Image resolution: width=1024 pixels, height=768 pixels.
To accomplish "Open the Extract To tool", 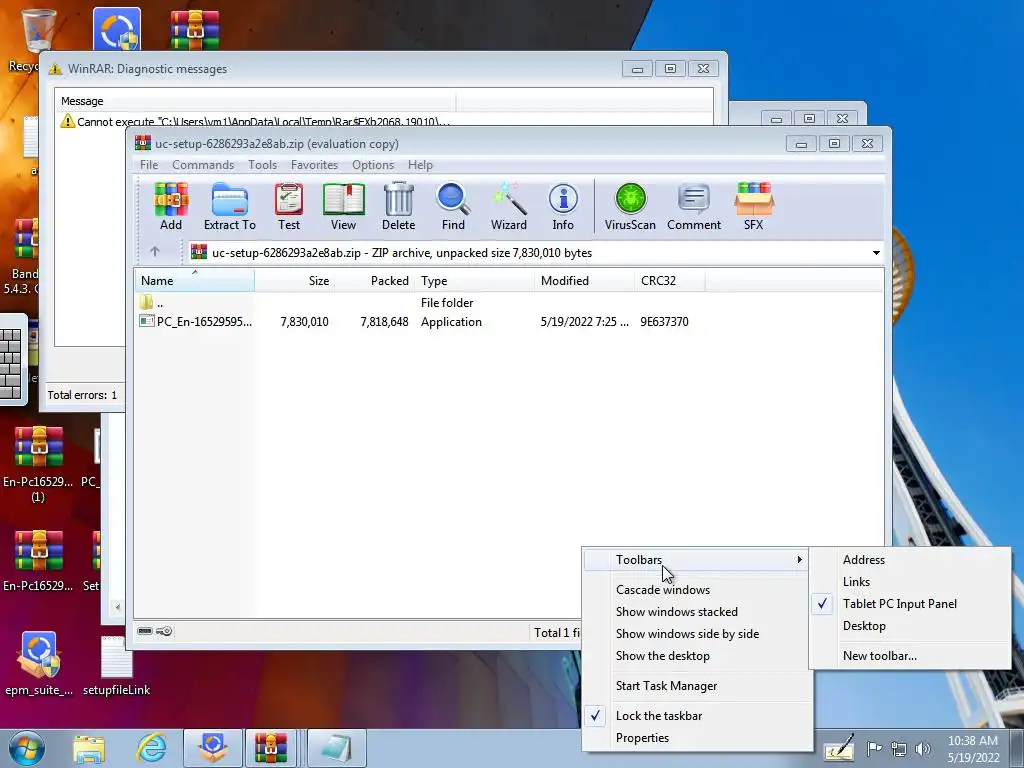I will 229,206.
